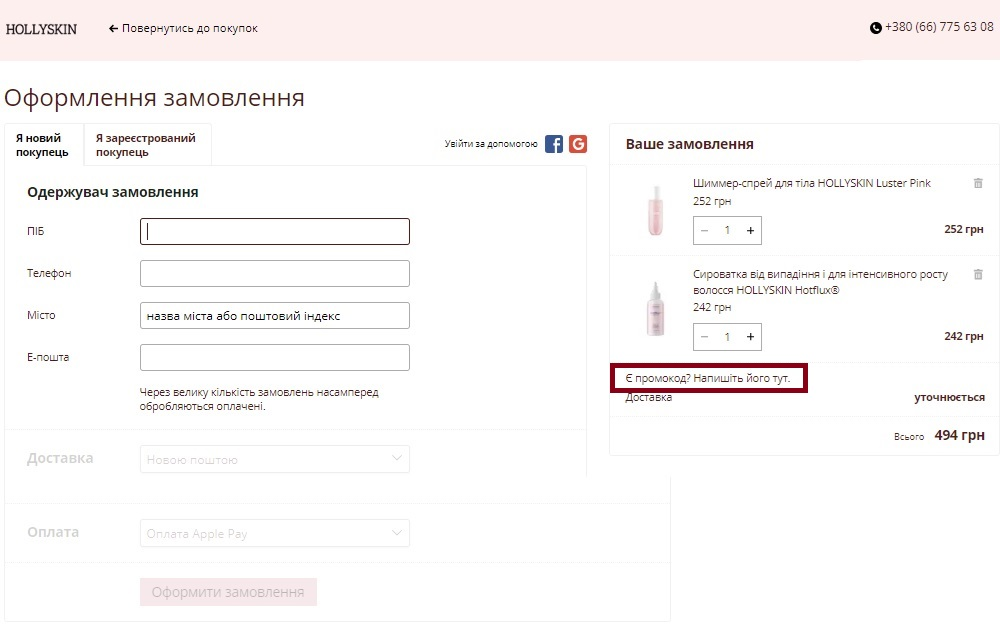Decrease Hotflux serum quantity with the minus icon
The width and height of the screenshot is (1000, 639).
tap(704, 337)
